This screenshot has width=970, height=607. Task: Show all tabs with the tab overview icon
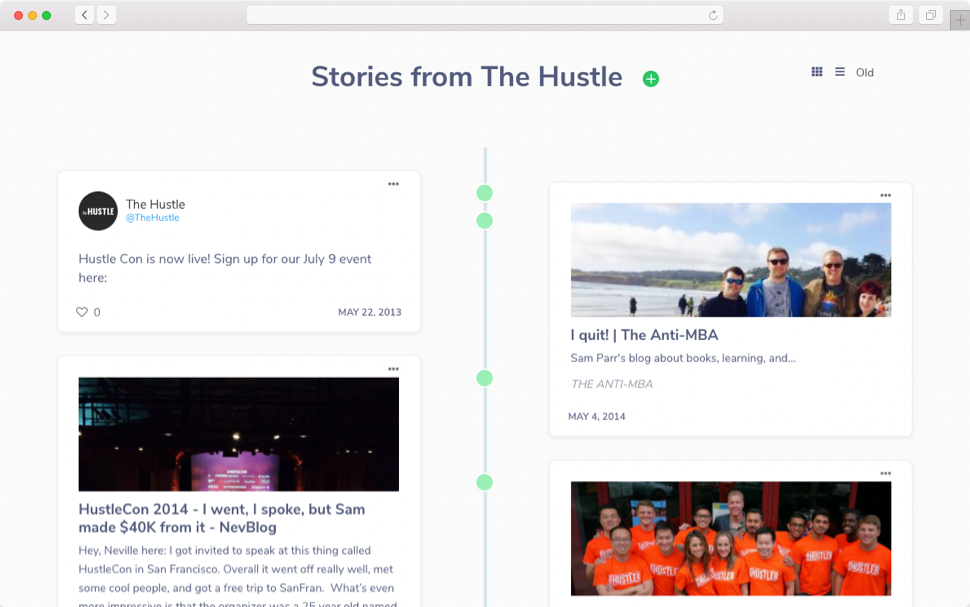pos(930,15)
